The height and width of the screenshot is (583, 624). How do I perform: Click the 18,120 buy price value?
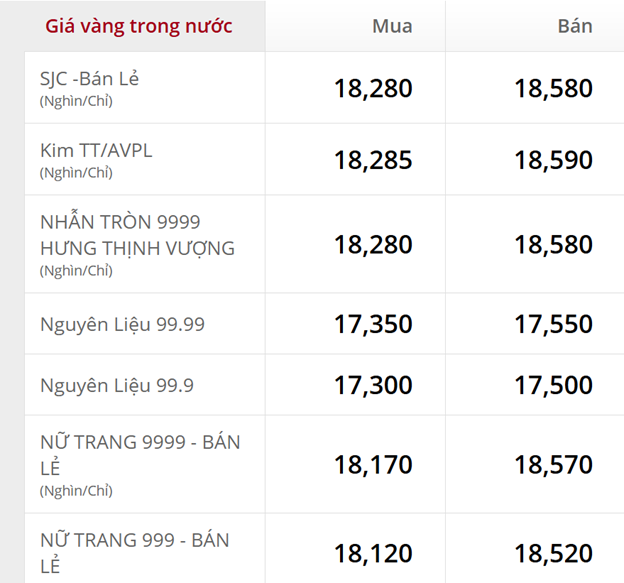[x=373, y=553]
